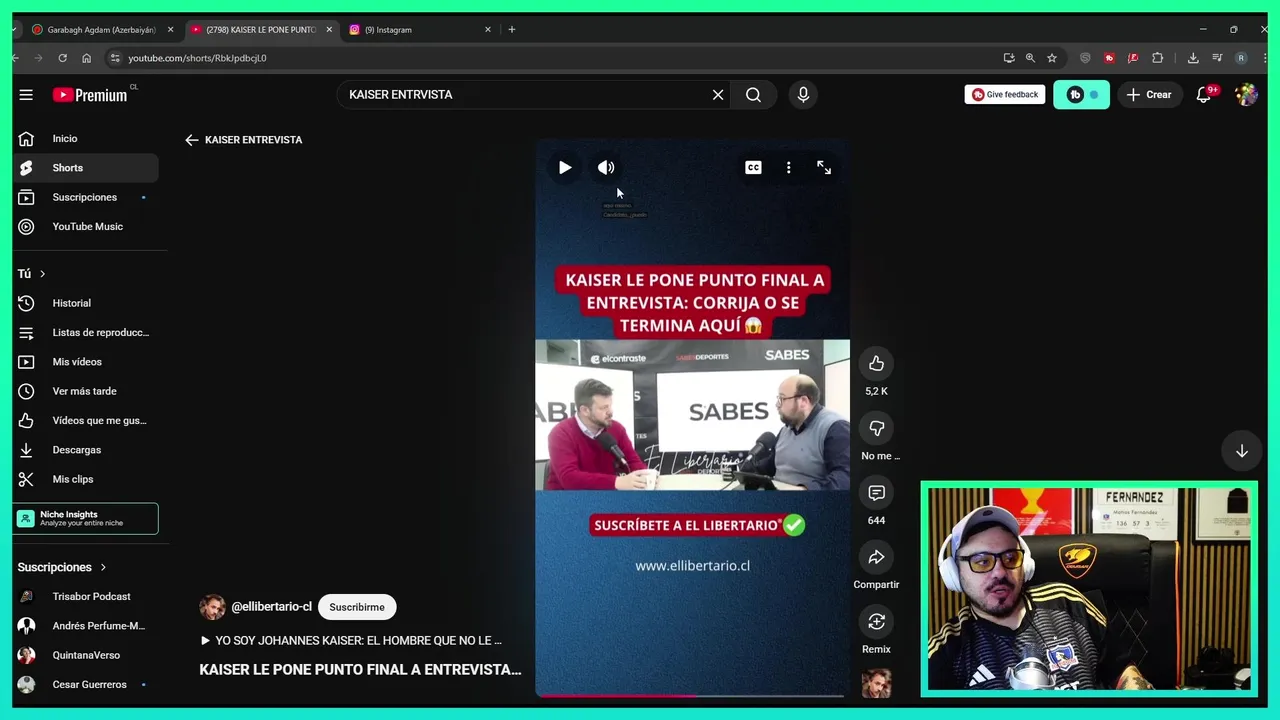Play the paused Short
1280x720 pixels.
(x=565, y=168)
